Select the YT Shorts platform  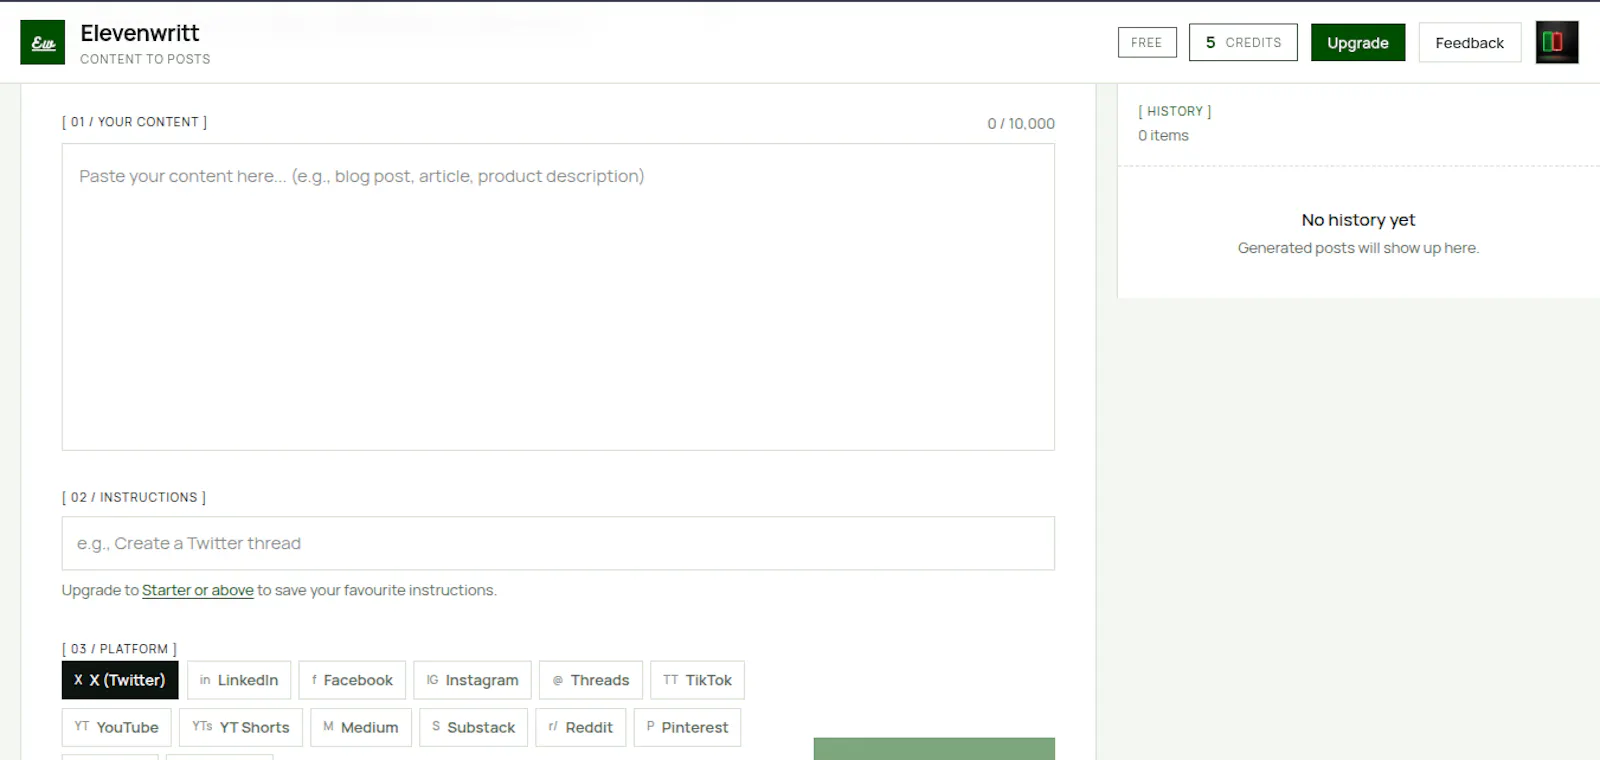click(241, 727)
